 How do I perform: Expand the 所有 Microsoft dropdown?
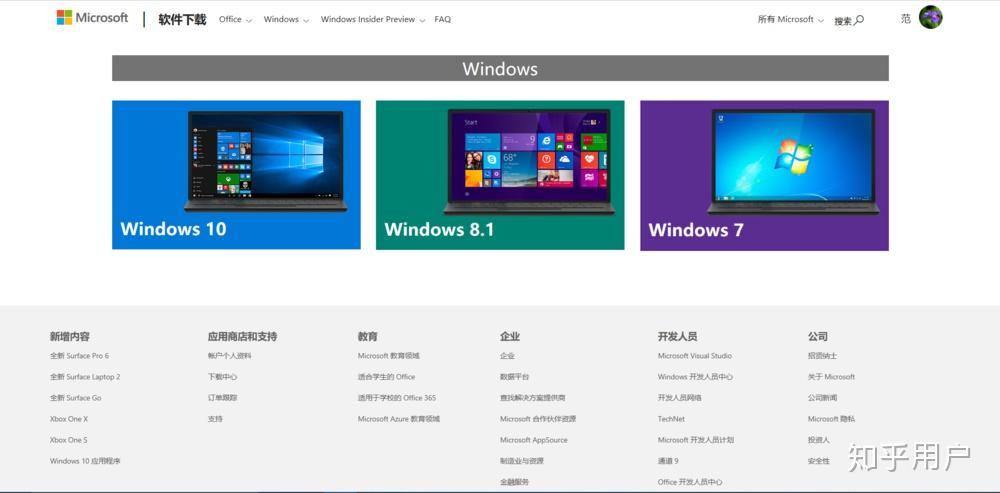click(791, 20)
